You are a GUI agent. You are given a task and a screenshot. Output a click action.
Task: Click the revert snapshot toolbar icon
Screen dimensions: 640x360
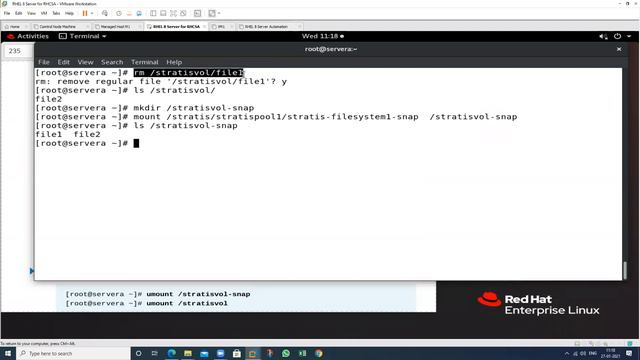coord(129,13)
